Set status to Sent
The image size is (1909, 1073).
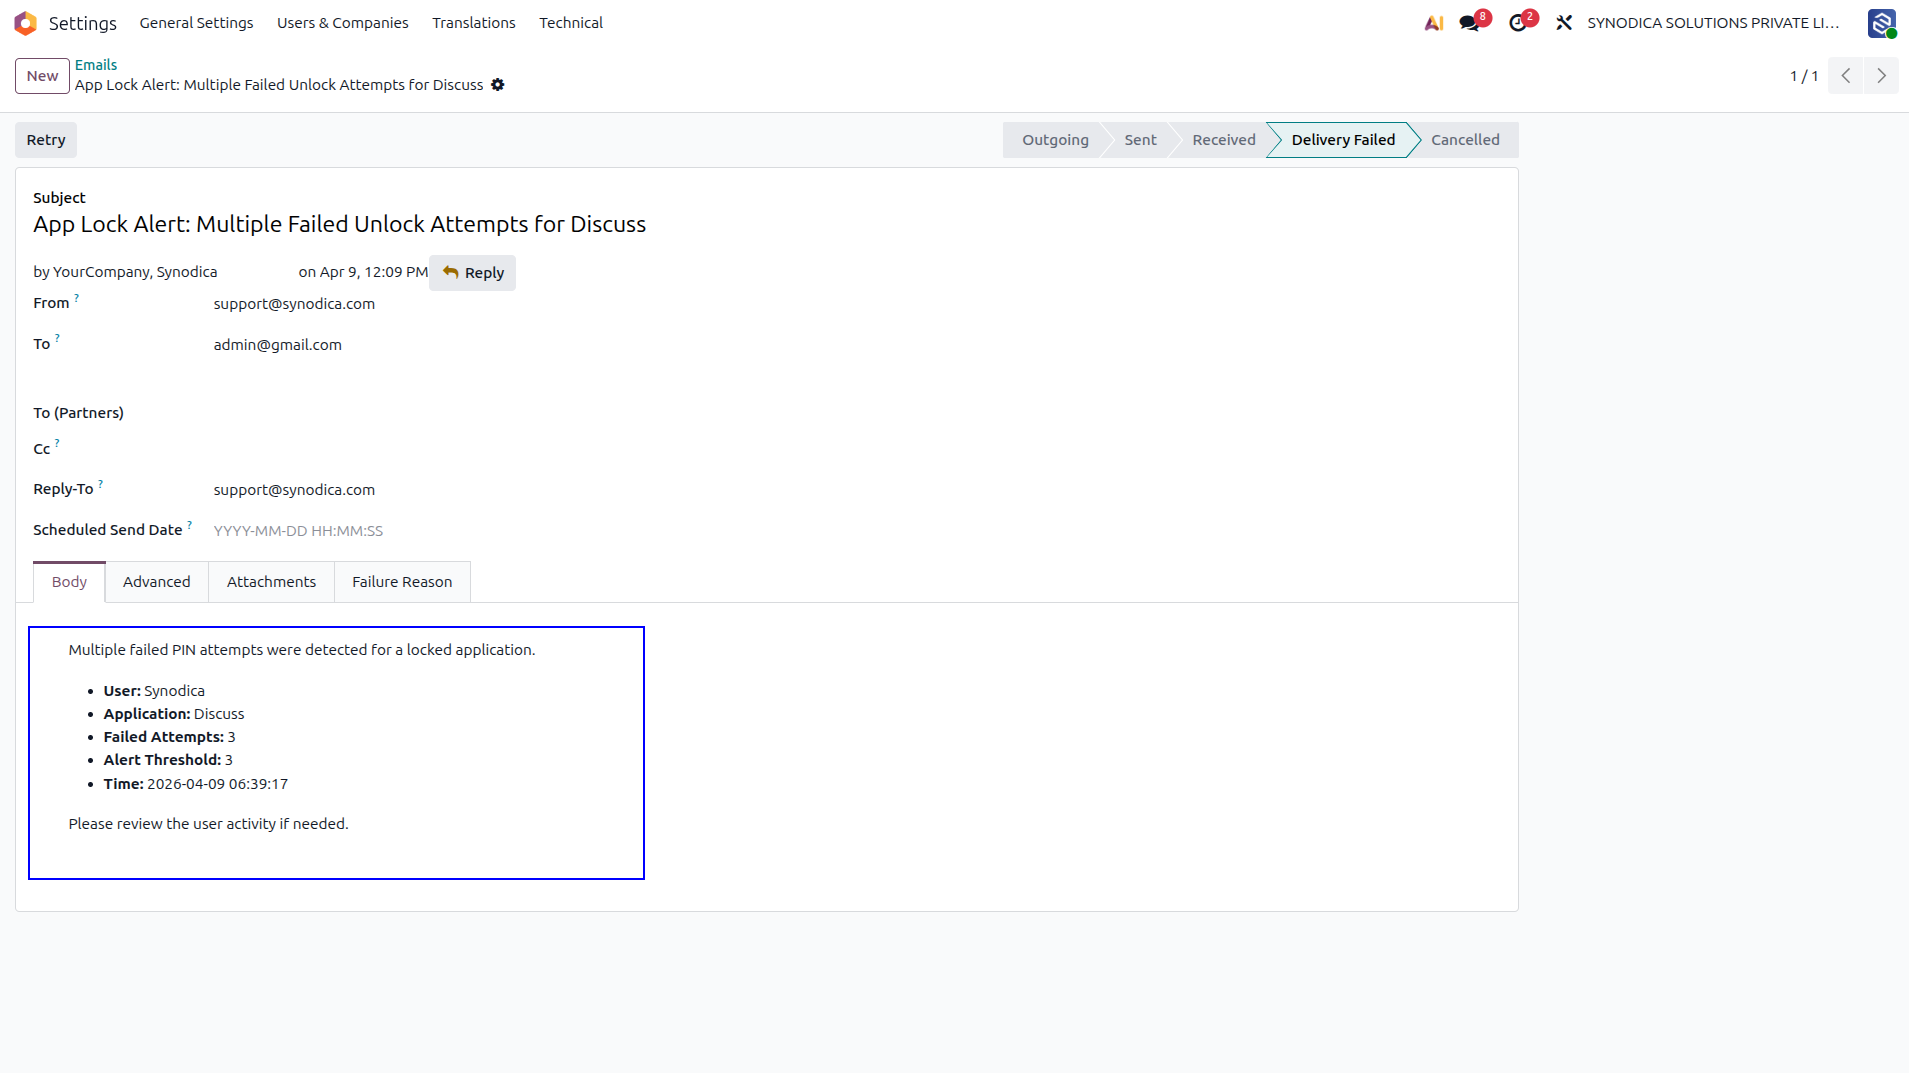[1140, 140]
